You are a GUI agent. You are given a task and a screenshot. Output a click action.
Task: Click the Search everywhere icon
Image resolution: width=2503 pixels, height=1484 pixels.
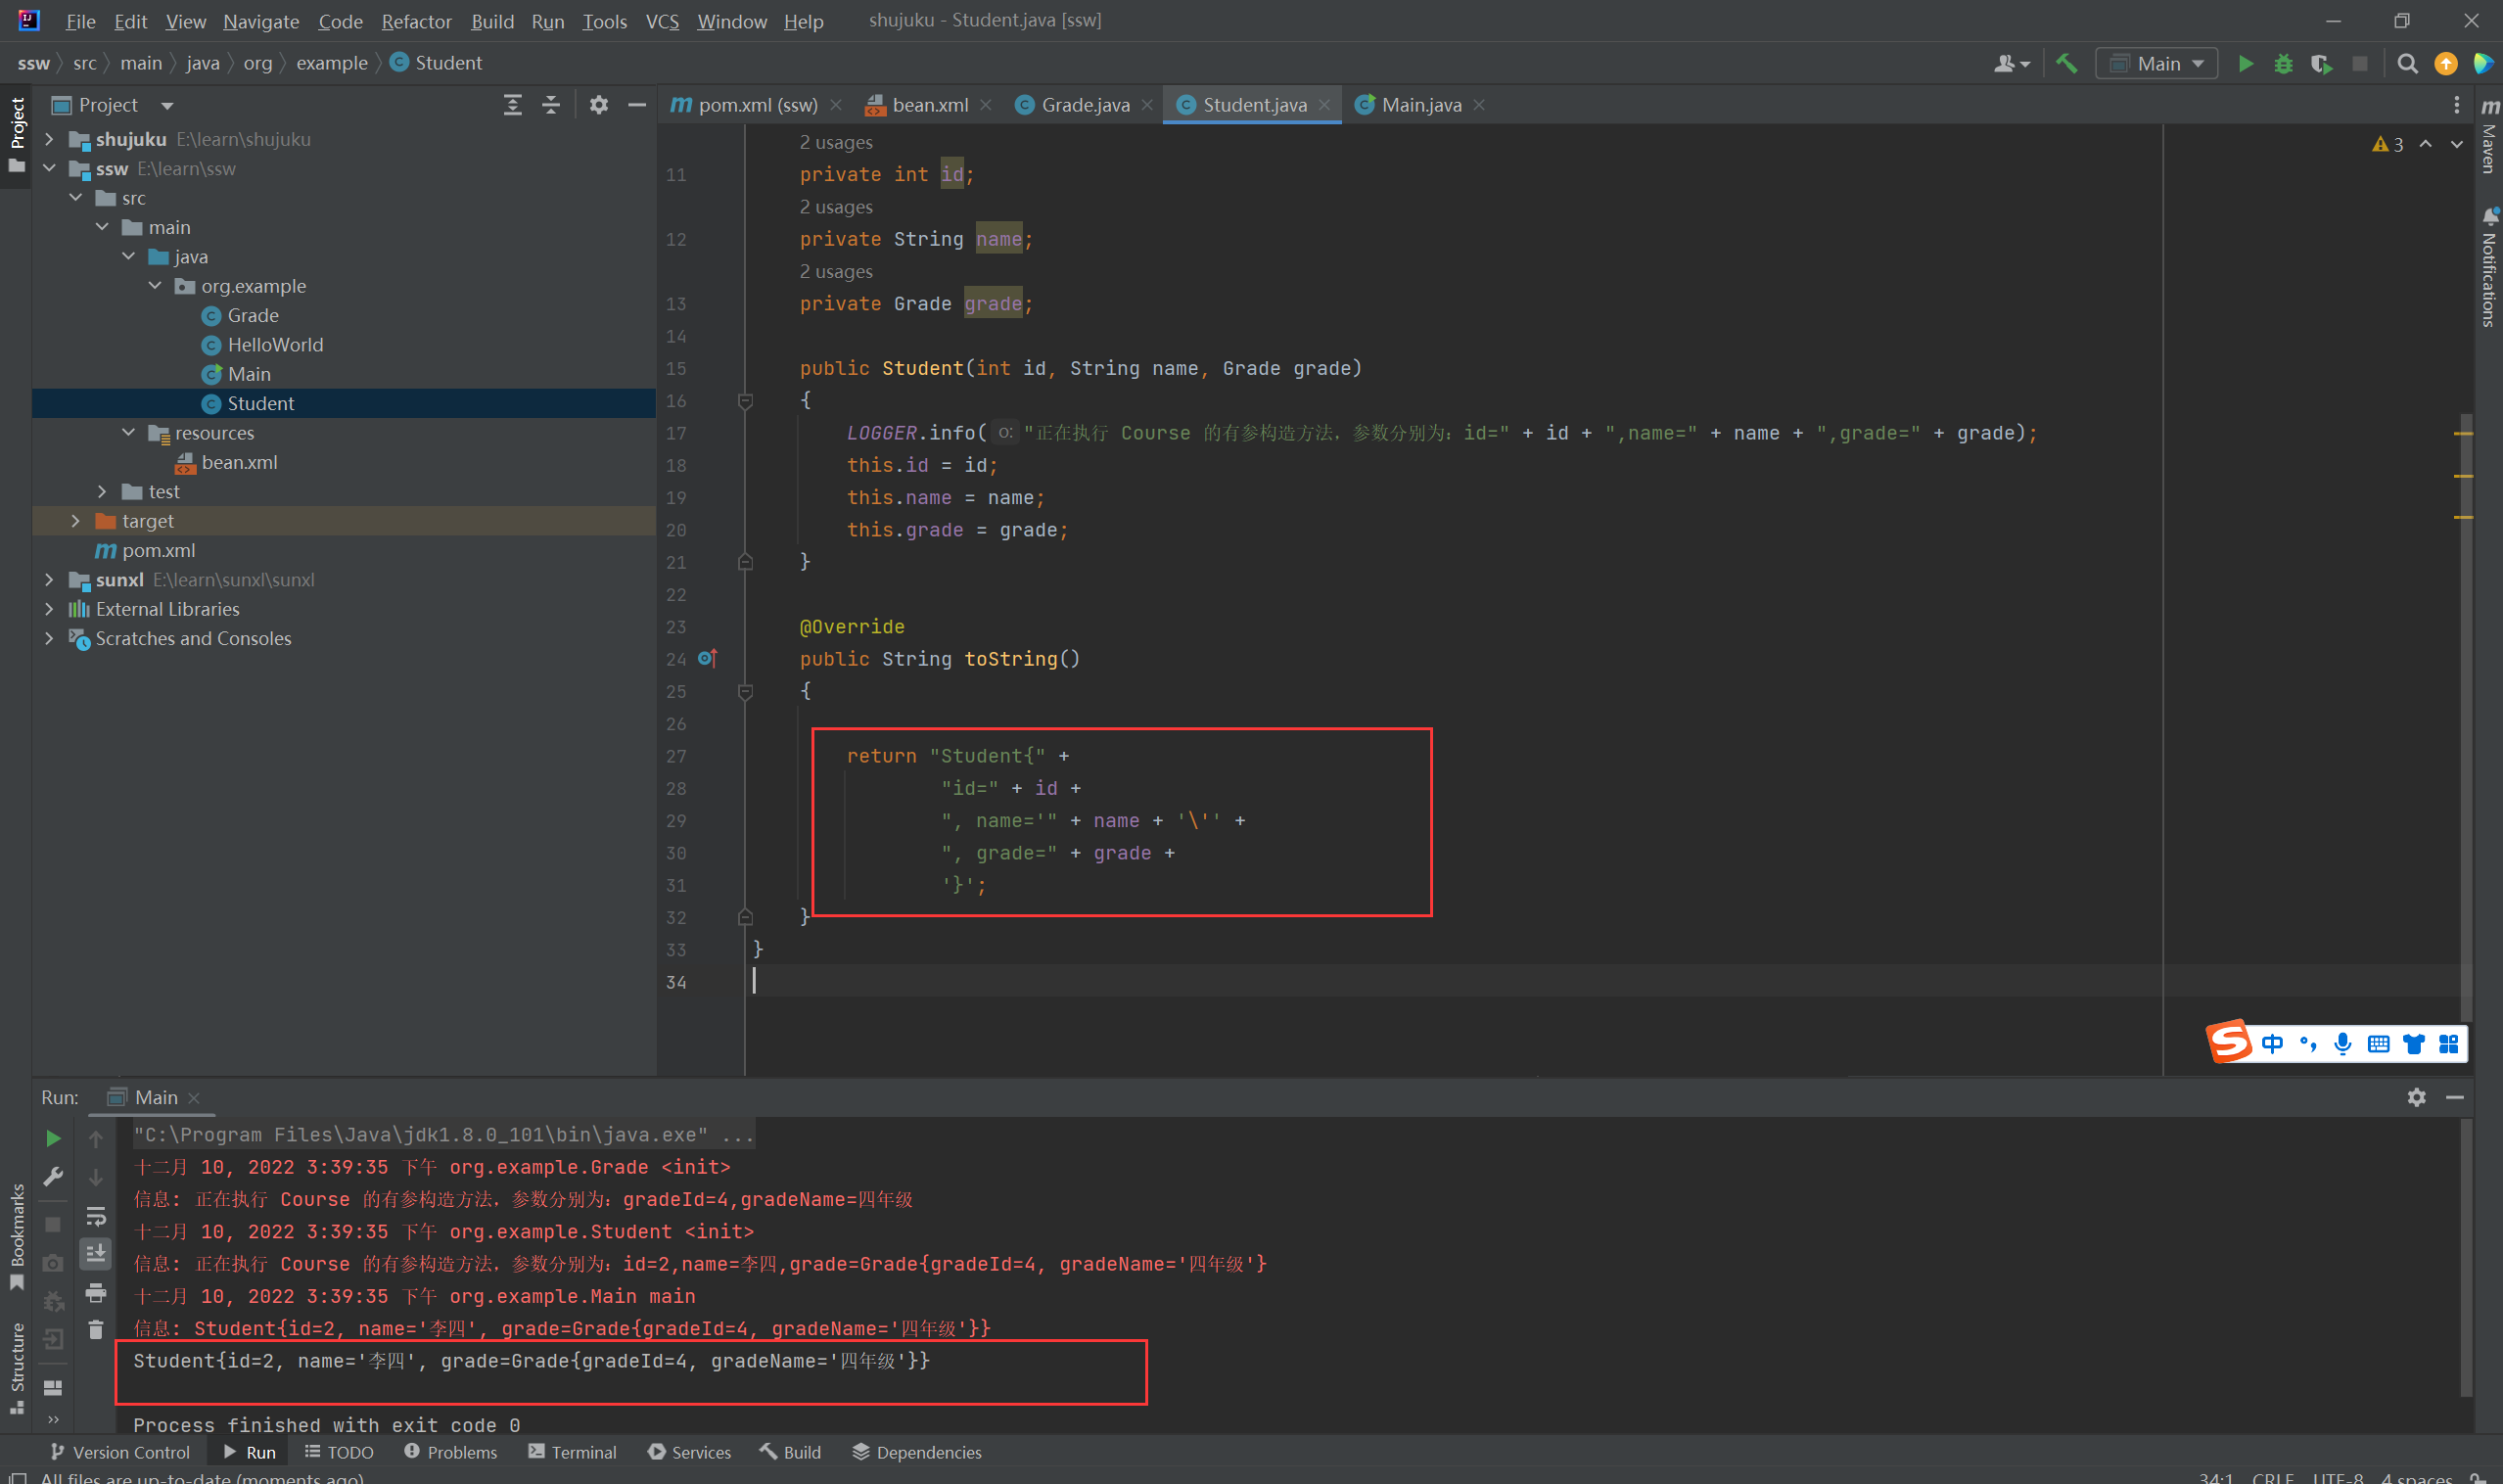point(2408,64)
